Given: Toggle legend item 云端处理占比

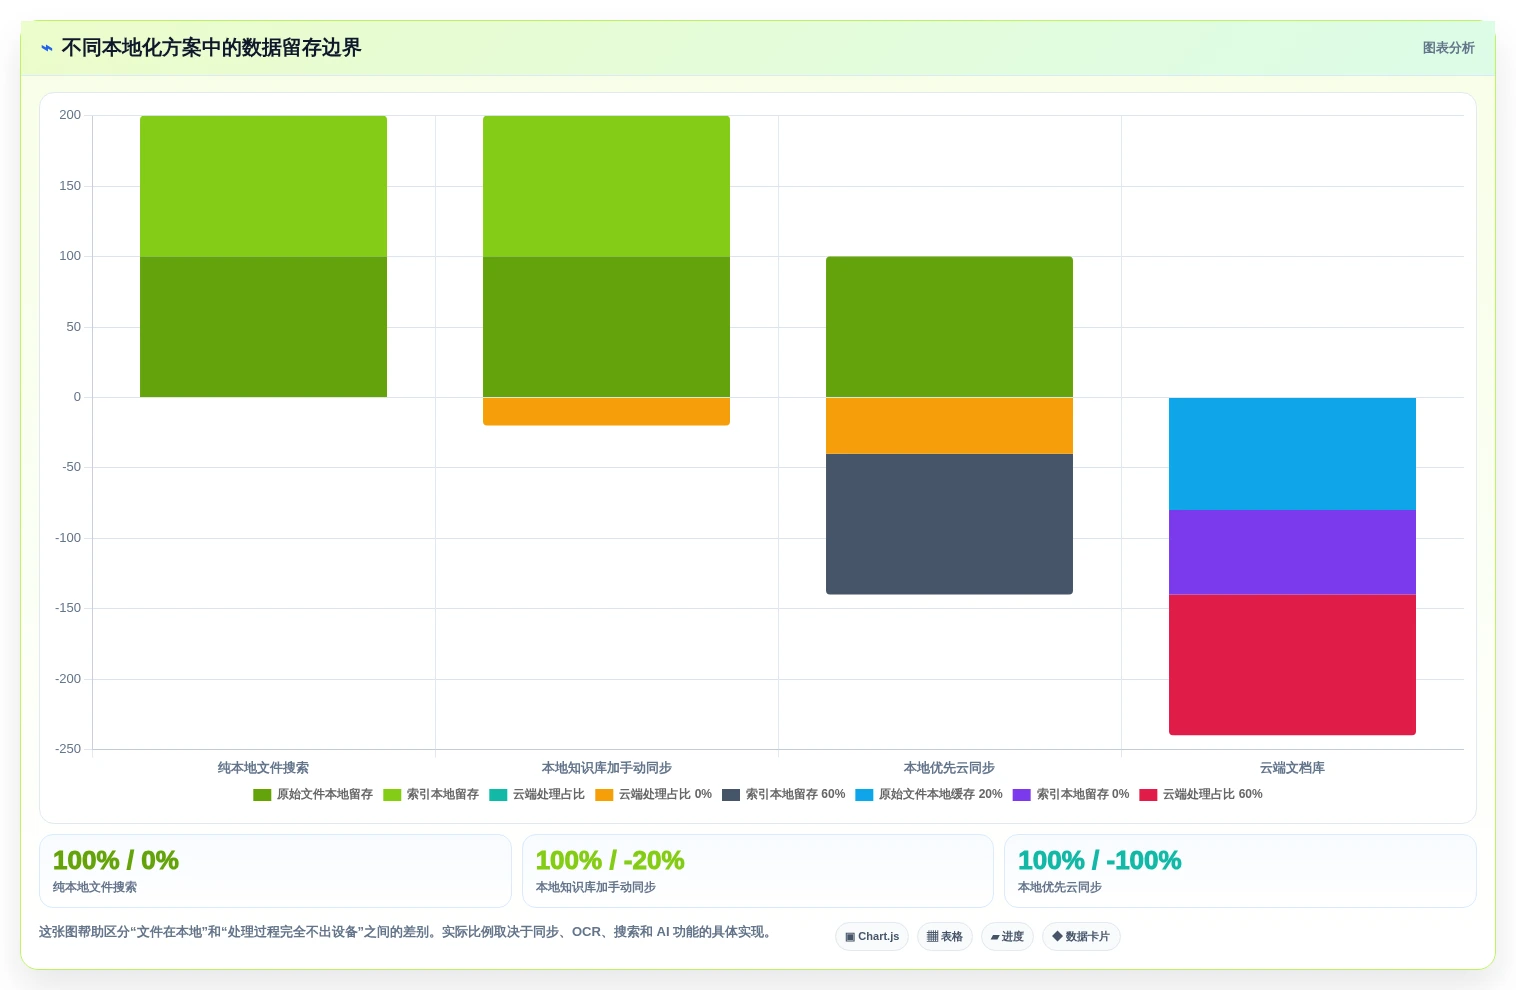Looking at the screenshot, I should pos(537,795).
